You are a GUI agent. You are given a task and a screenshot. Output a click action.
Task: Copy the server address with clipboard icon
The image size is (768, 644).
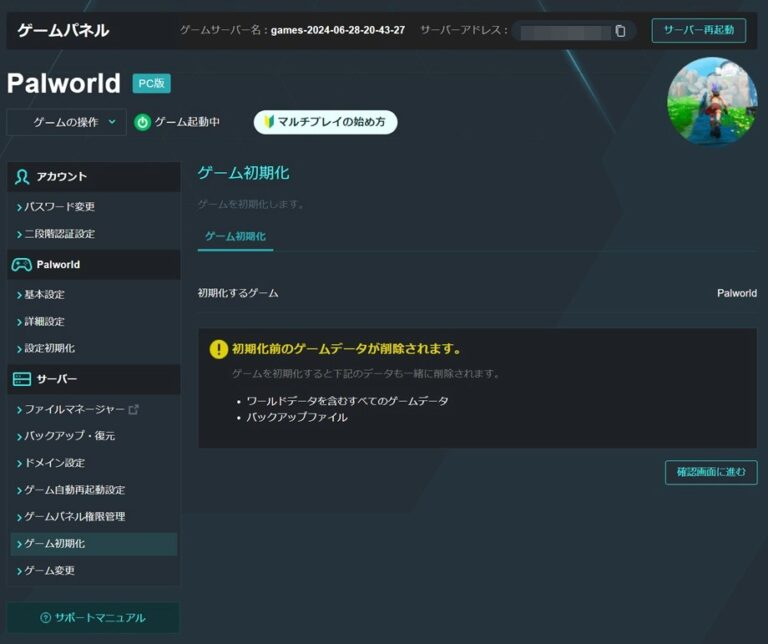click(x=620, y=31)
